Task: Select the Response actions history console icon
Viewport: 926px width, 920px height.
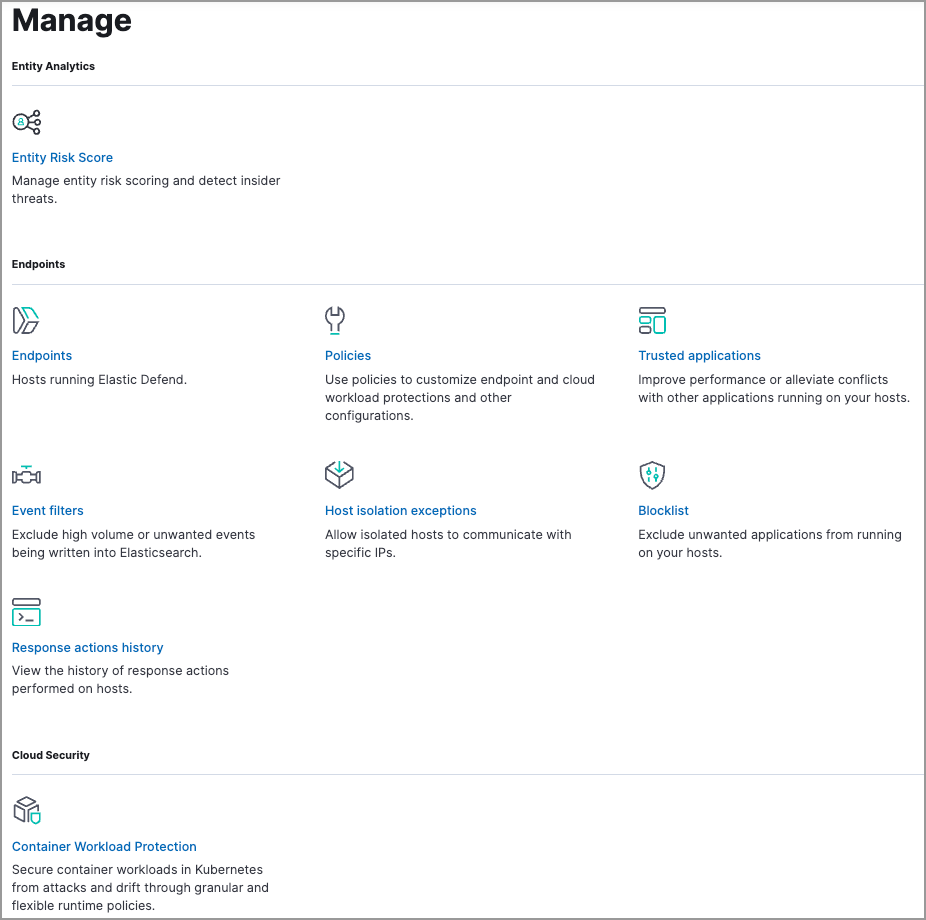Action: (26, 612)
